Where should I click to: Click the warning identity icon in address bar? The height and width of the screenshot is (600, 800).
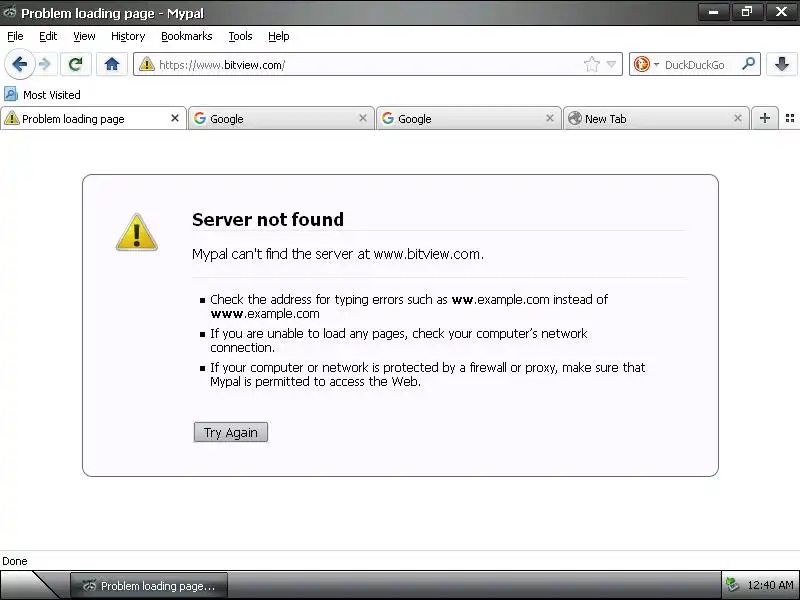click(146, 64)
